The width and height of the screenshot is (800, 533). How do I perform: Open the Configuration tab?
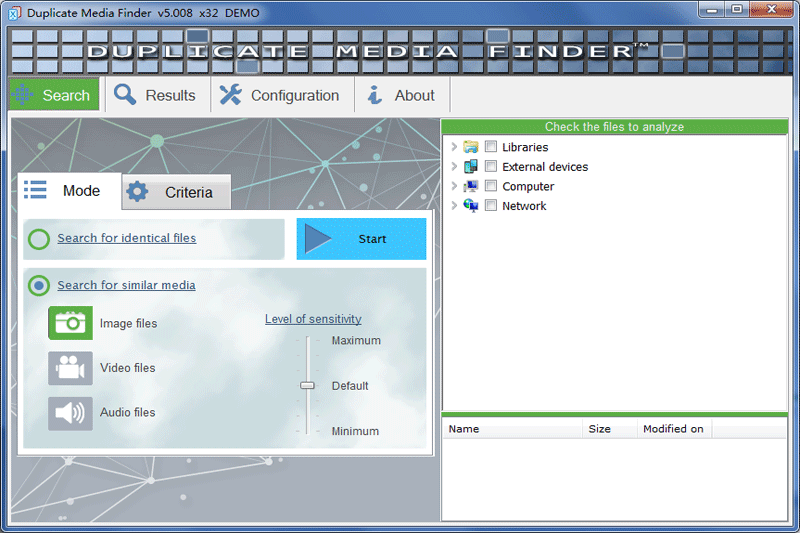point(283,95)
